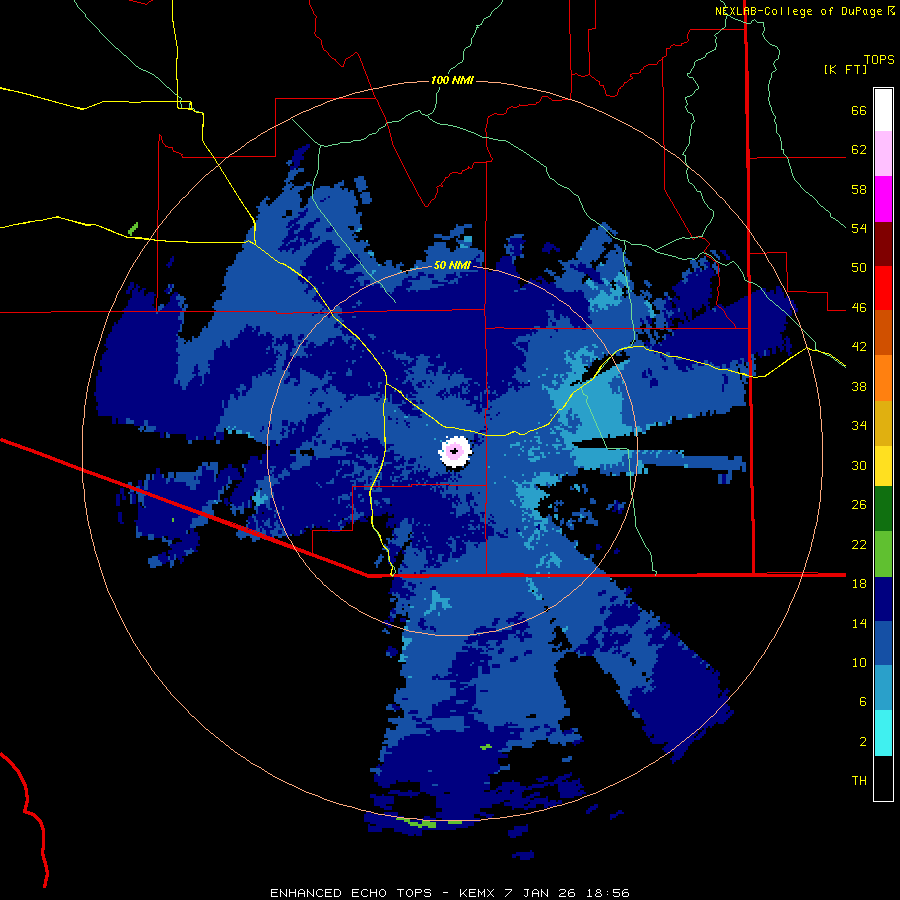
Task: Select the gold legend swatch
Action: [x=883, y=423]
